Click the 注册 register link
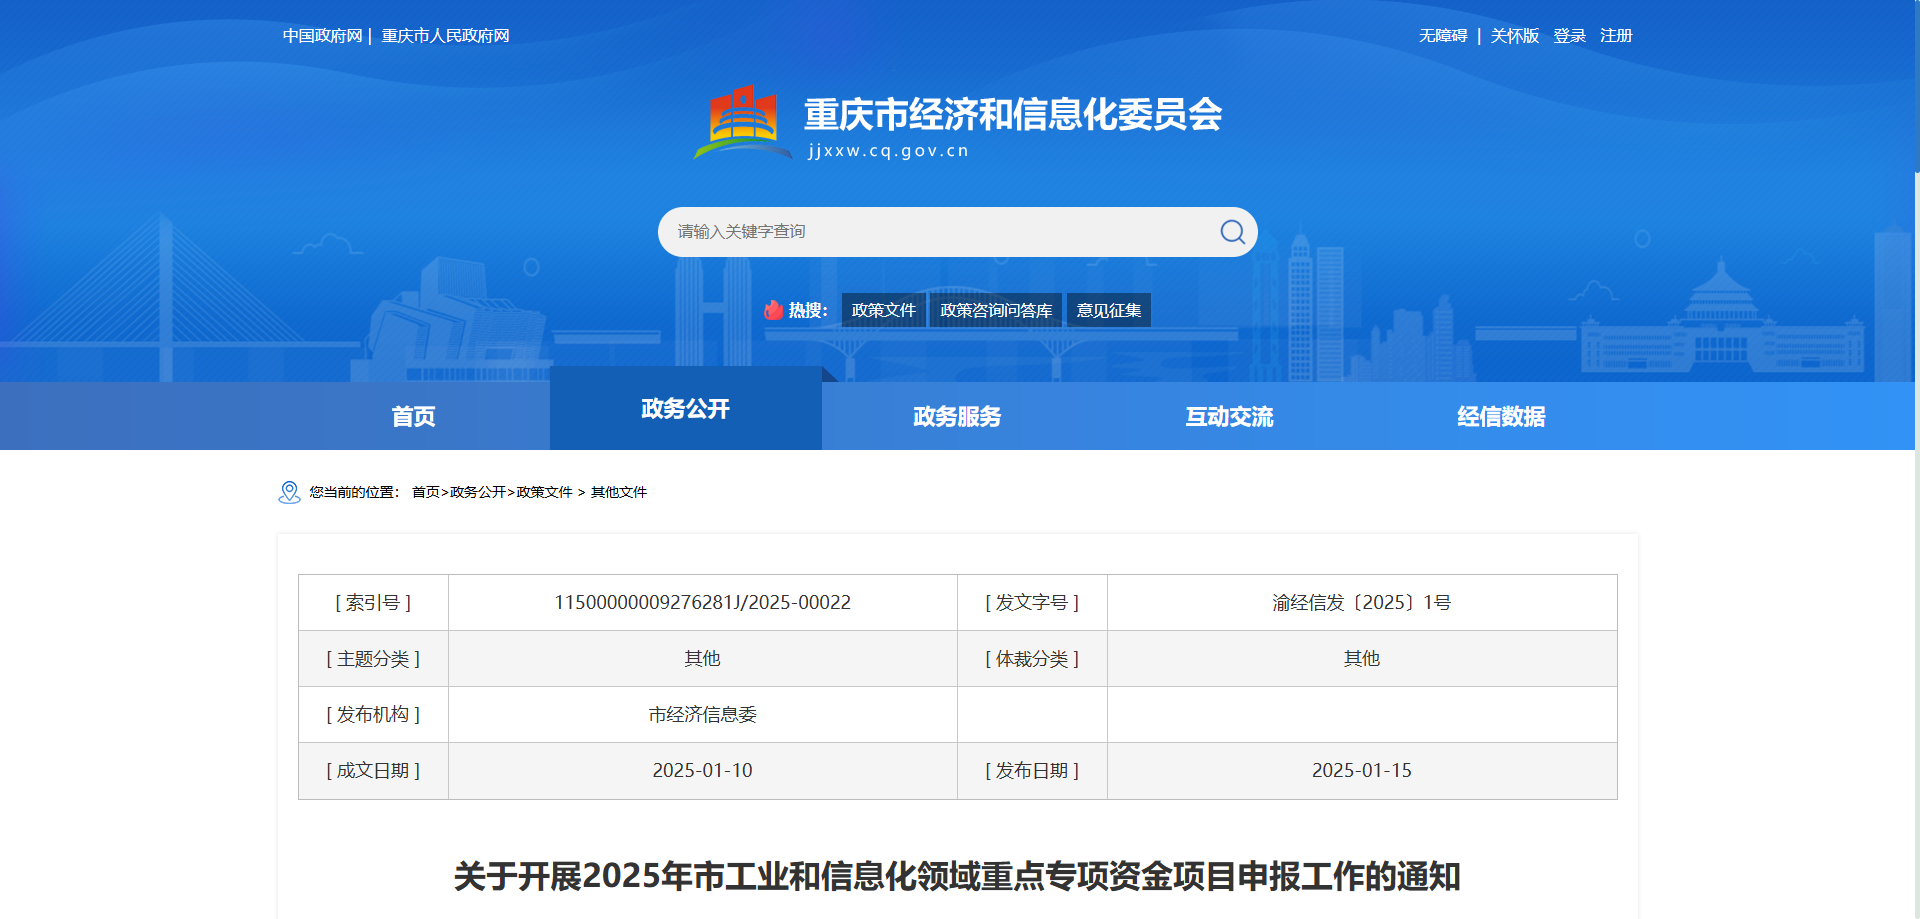The width and height of the screenshot is (1920, 919). coord(1615,36)
